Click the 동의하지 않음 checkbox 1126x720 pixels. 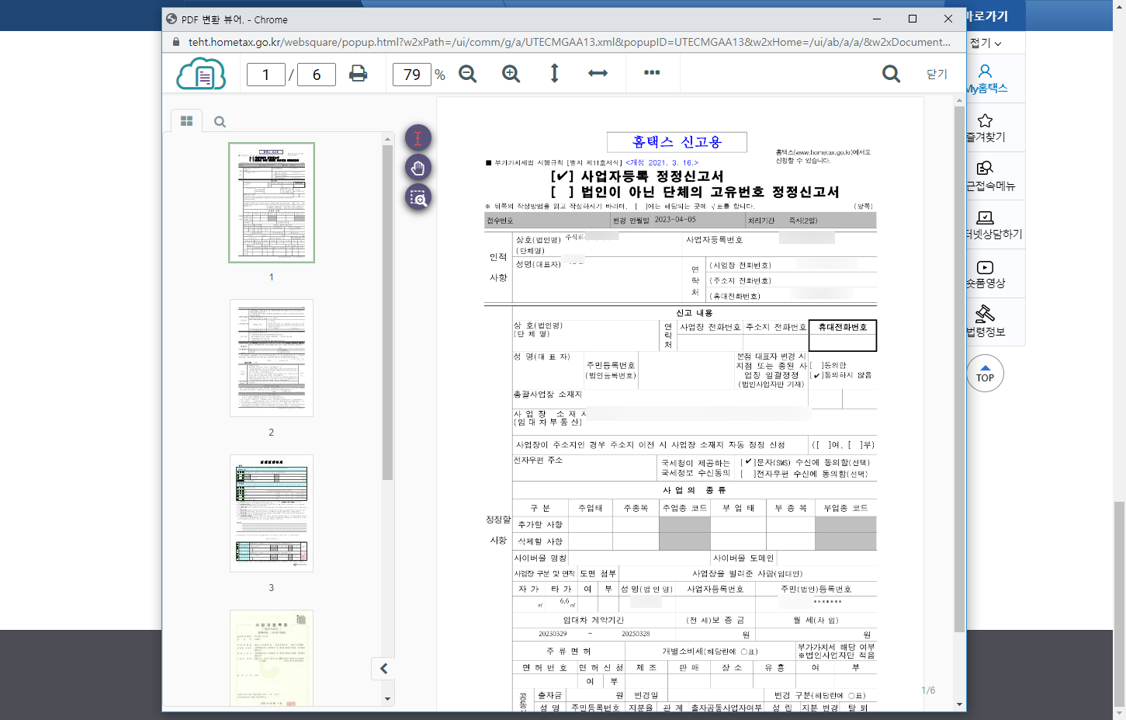816,375
